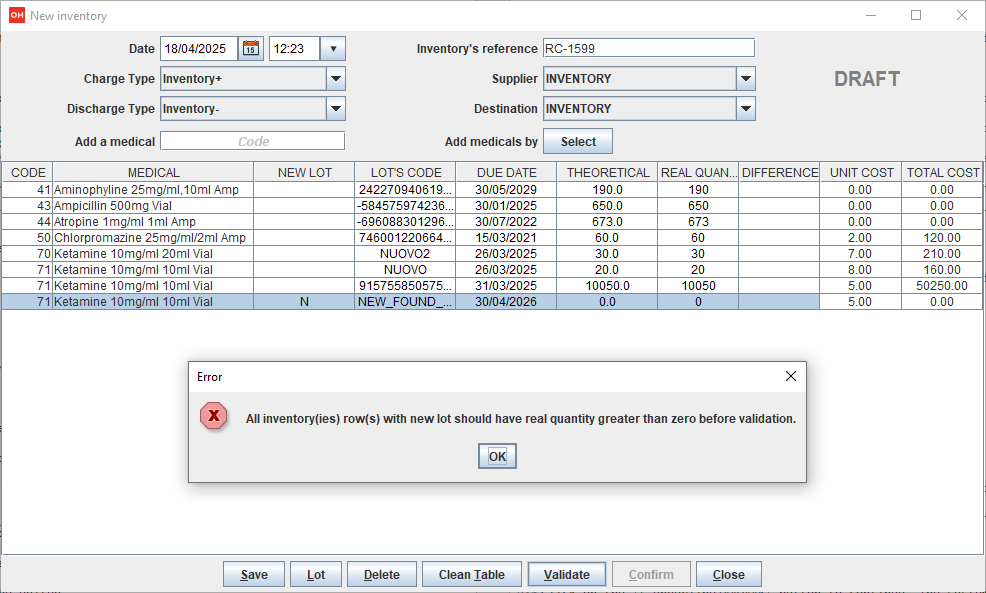
Task: Expand the Supplier combo box
Action: tap(745, 79)
